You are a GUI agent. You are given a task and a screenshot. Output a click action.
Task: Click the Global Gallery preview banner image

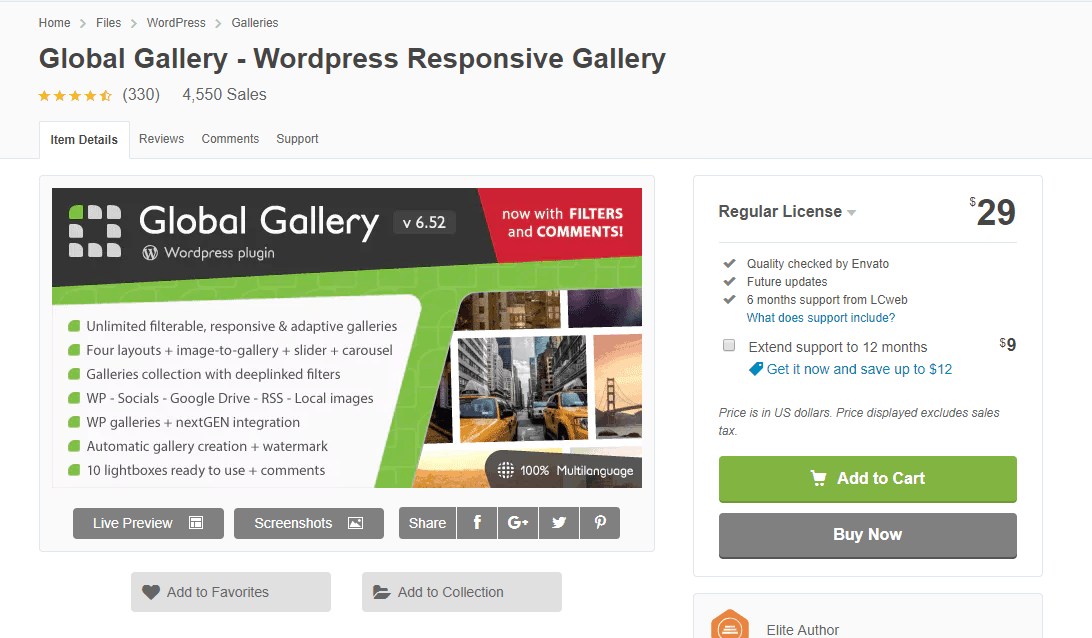pyautogui.click(x=347, y=338)
